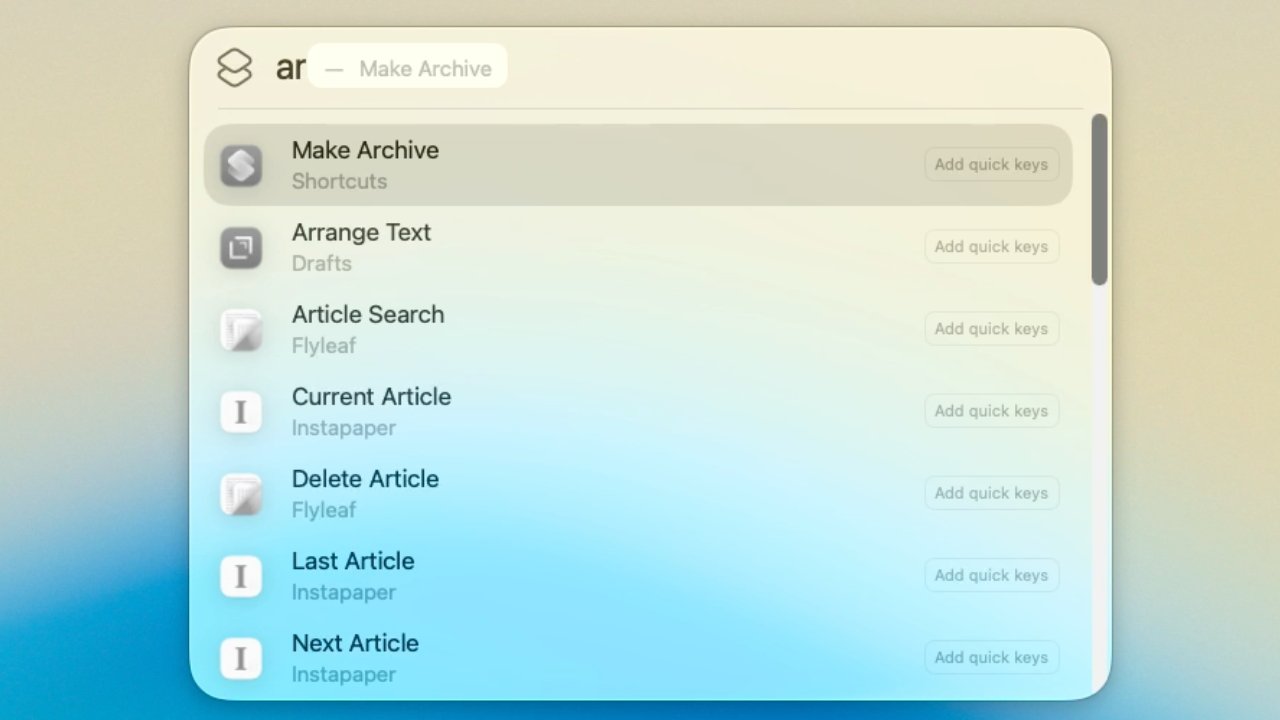
Task: Click the Instapaper subtitle under Next Article
Action: (343, 673)
